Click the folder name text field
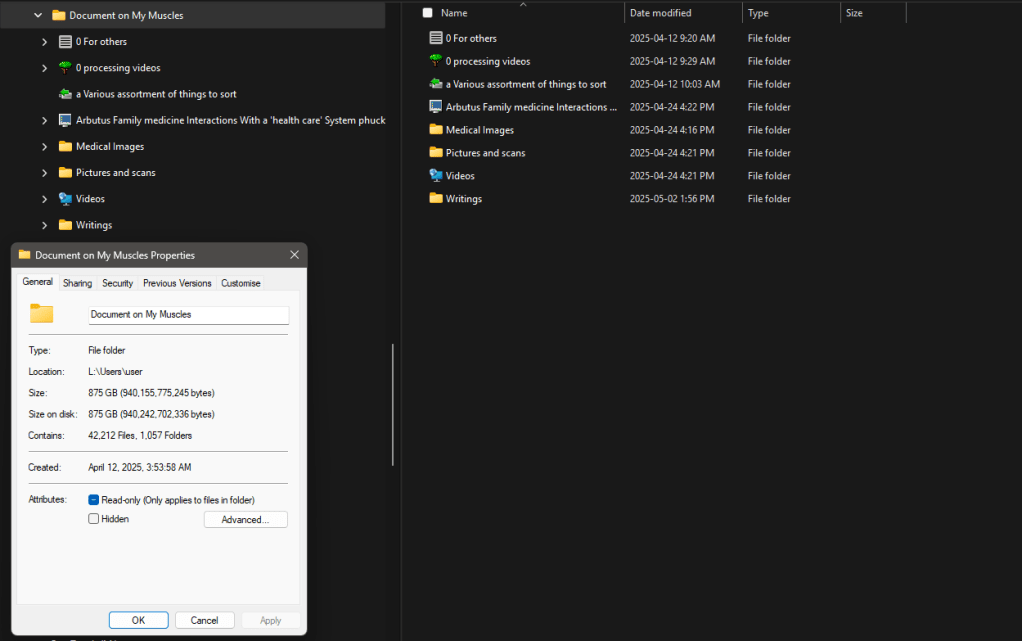Screen dimensions: 1022x641 point(188,314)
